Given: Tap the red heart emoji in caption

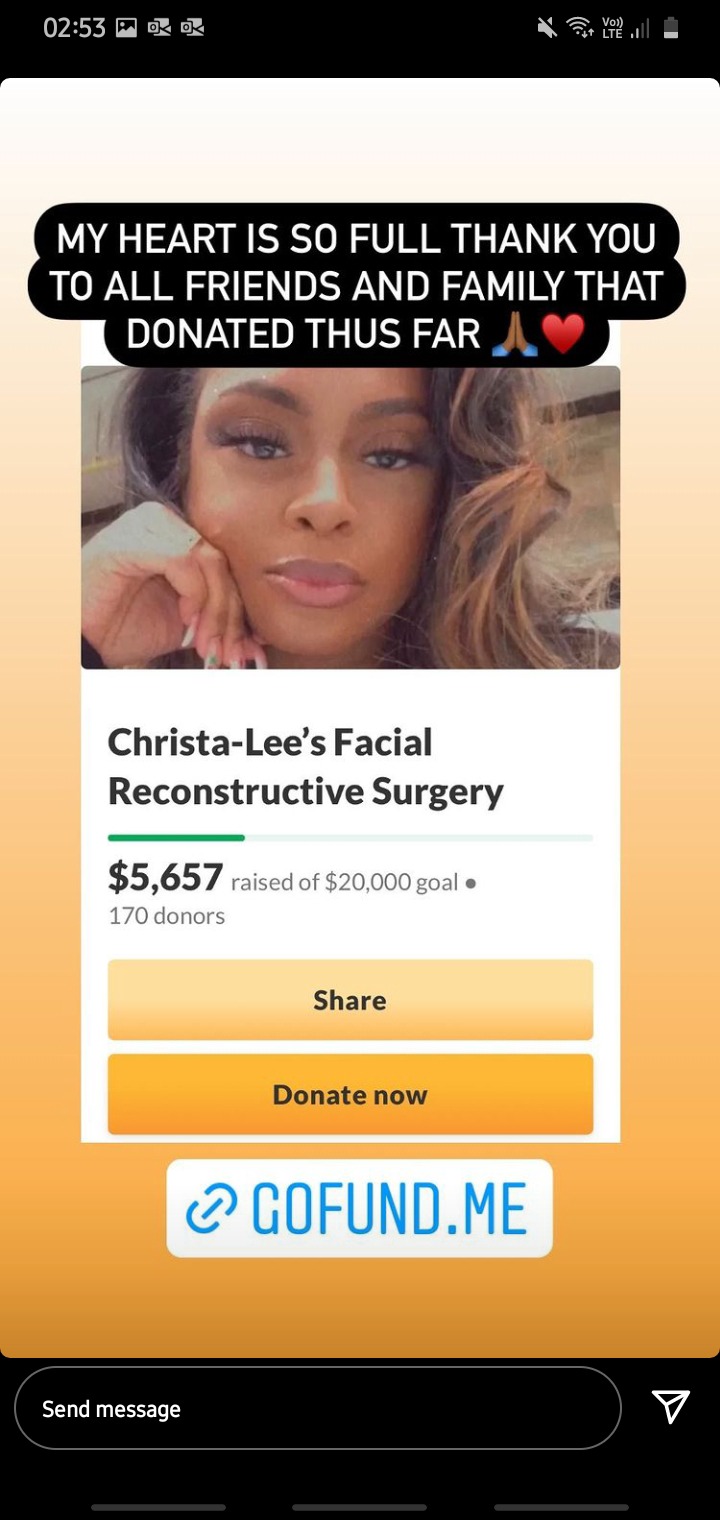Looking at the screenshot, I should pos(564,335).
